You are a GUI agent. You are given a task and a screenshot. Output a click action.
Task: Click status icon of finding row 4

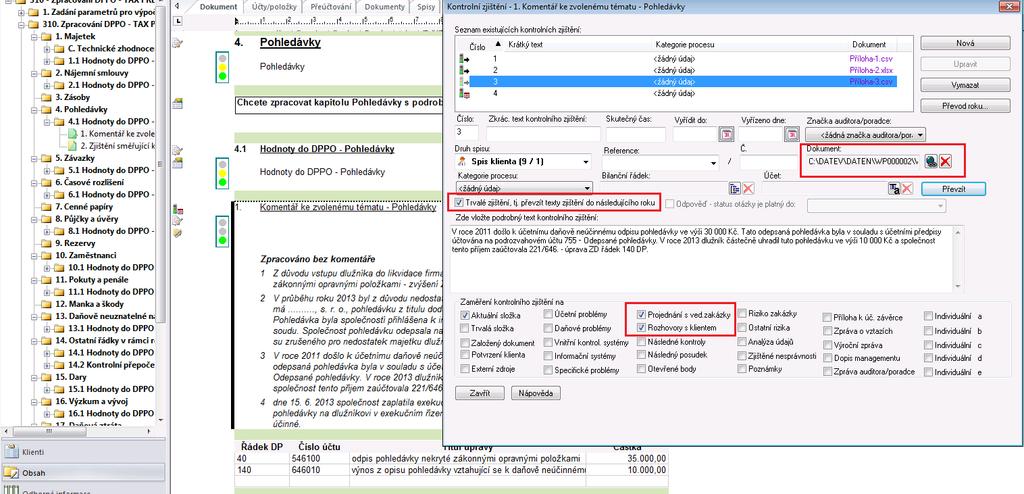point(464,94)
